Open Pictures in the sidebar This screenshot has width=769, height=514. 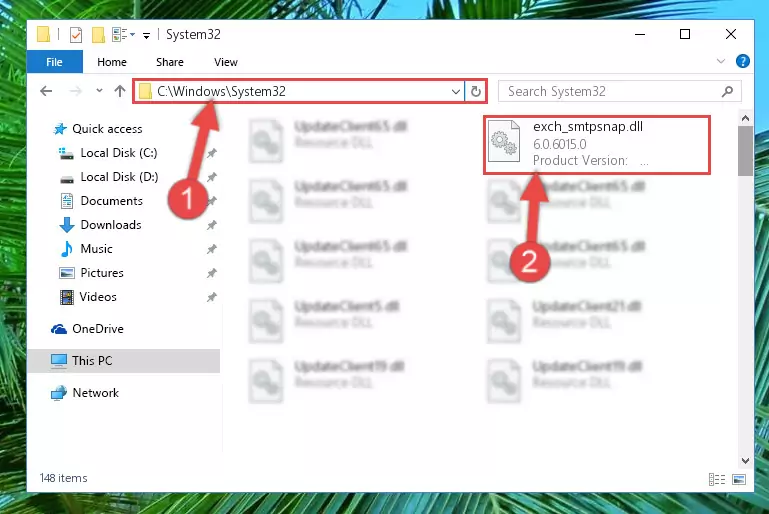pos(91,273)
